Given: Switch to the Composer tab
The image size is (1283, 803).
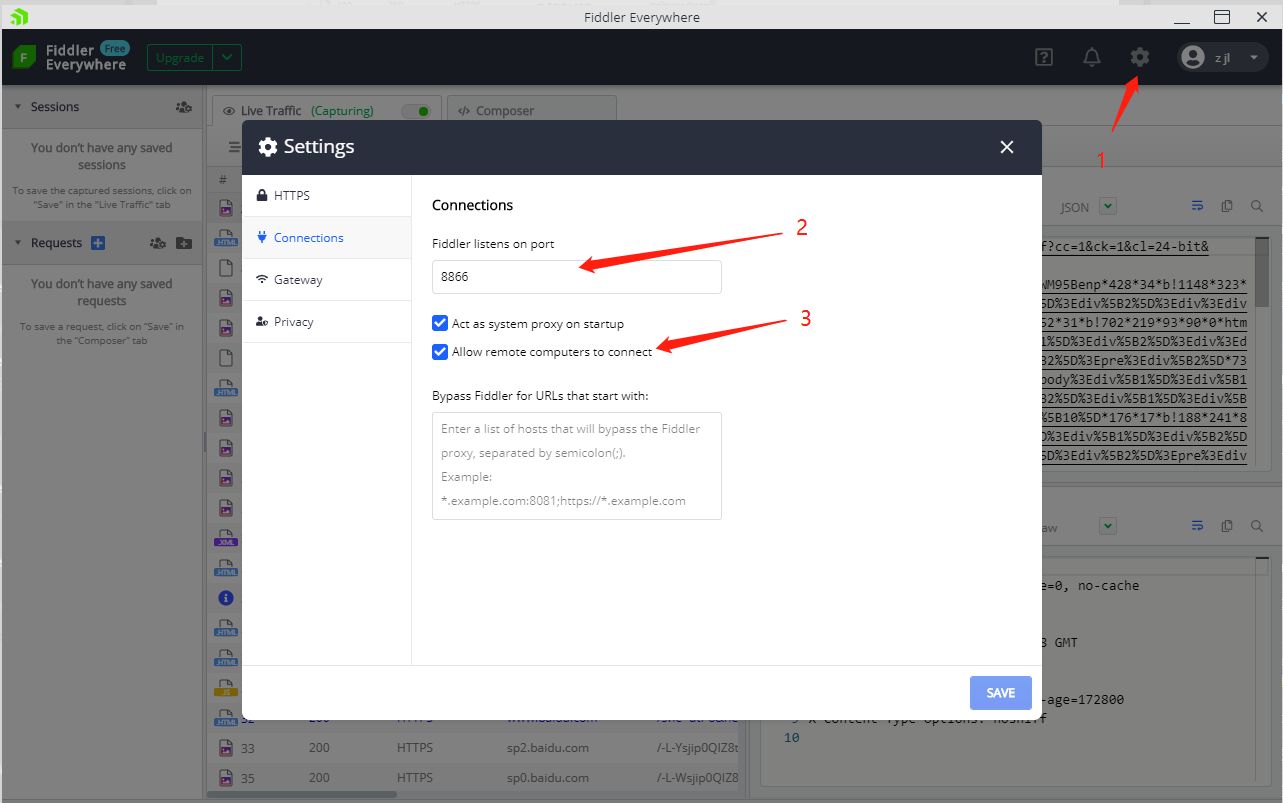Looking at the screenshot, I should [x=531, y=111].
